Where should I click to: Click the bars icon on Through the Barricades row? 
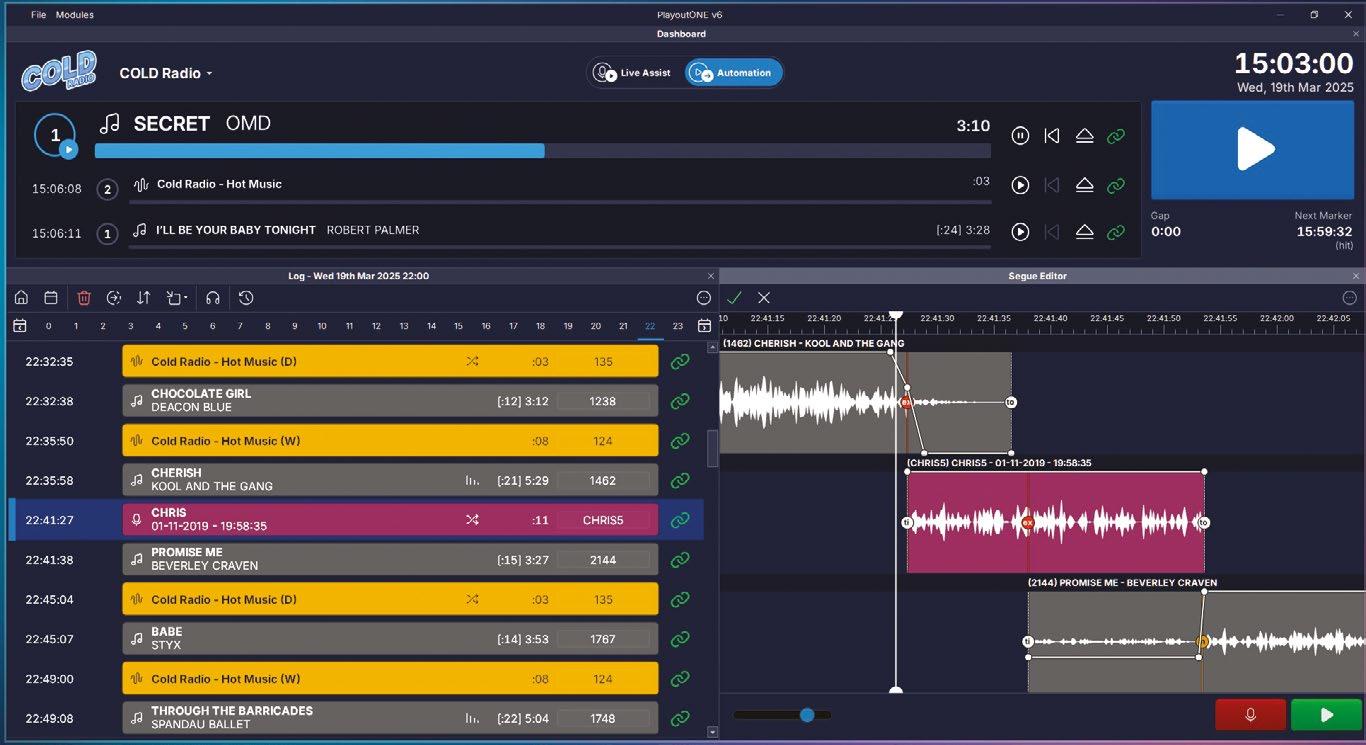point(472,718)
